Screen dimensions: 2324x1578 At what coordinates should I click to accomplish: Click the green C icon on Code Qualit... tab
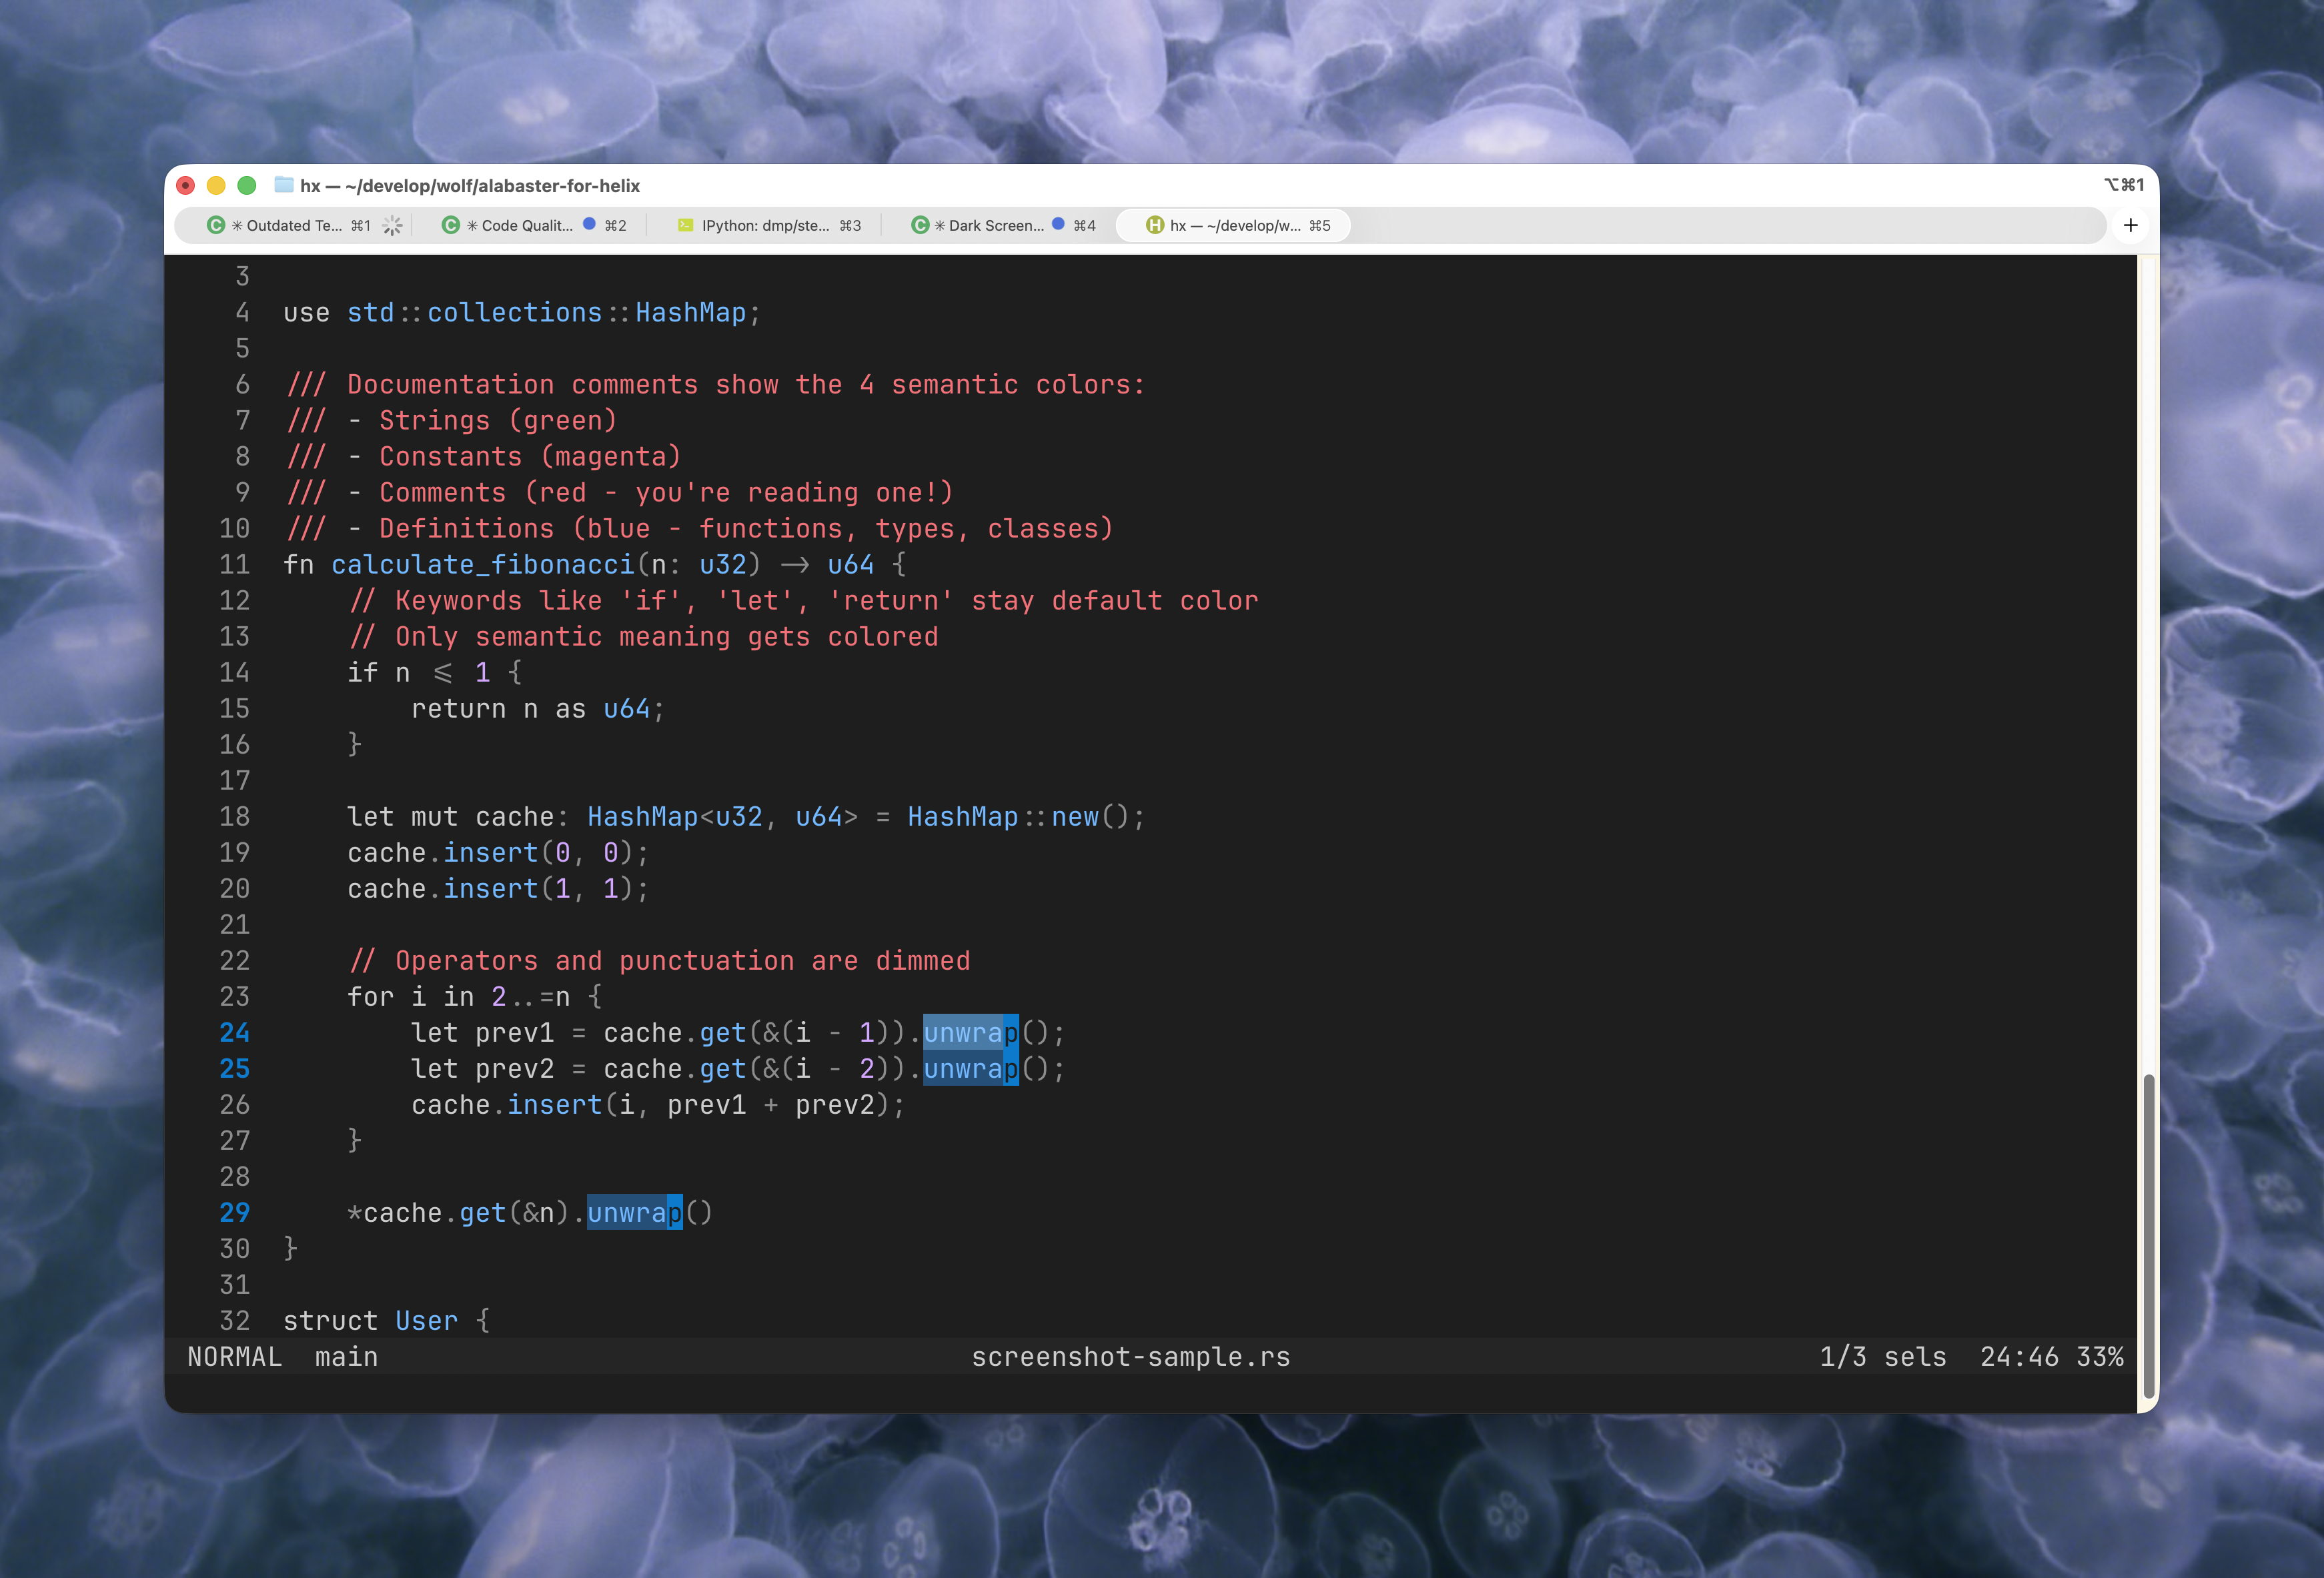(x=450, y=225)
